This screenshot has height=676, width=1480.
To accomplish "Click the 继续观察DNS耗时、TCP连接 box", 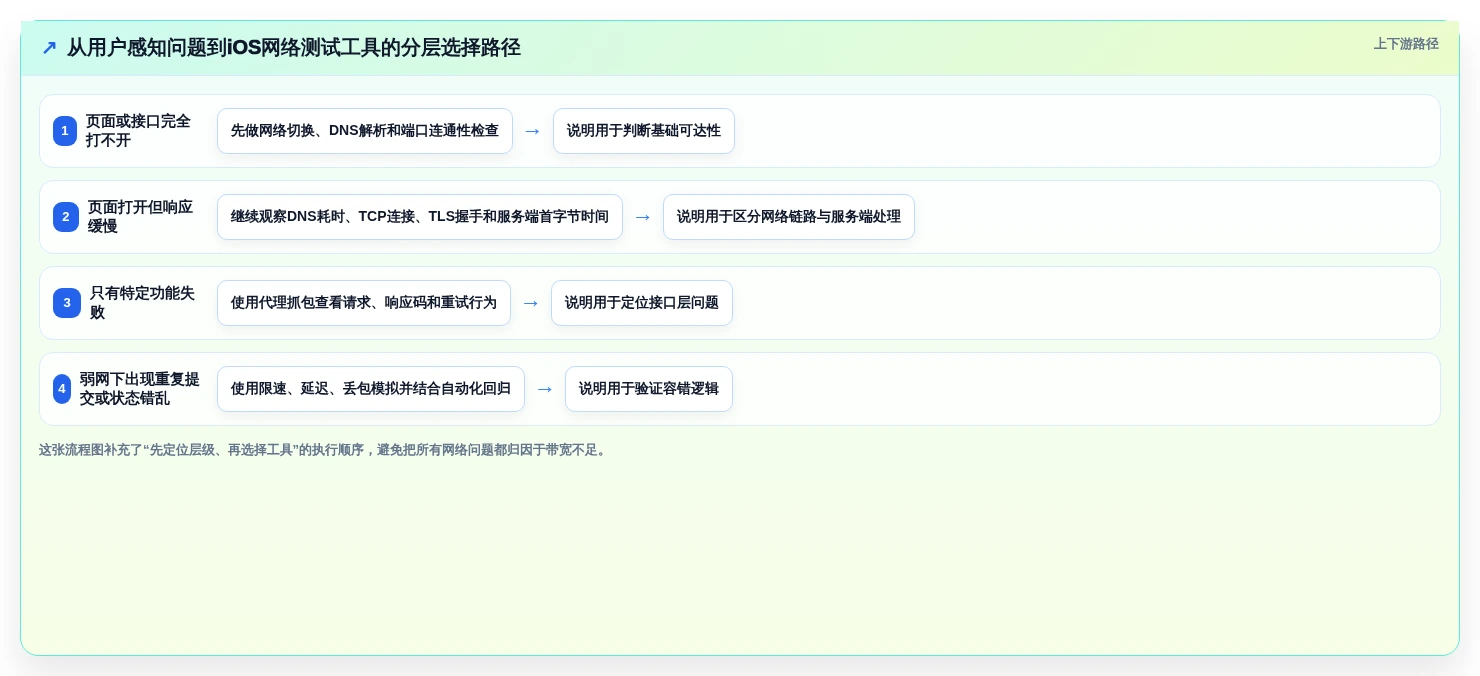I will click(420, 217).
